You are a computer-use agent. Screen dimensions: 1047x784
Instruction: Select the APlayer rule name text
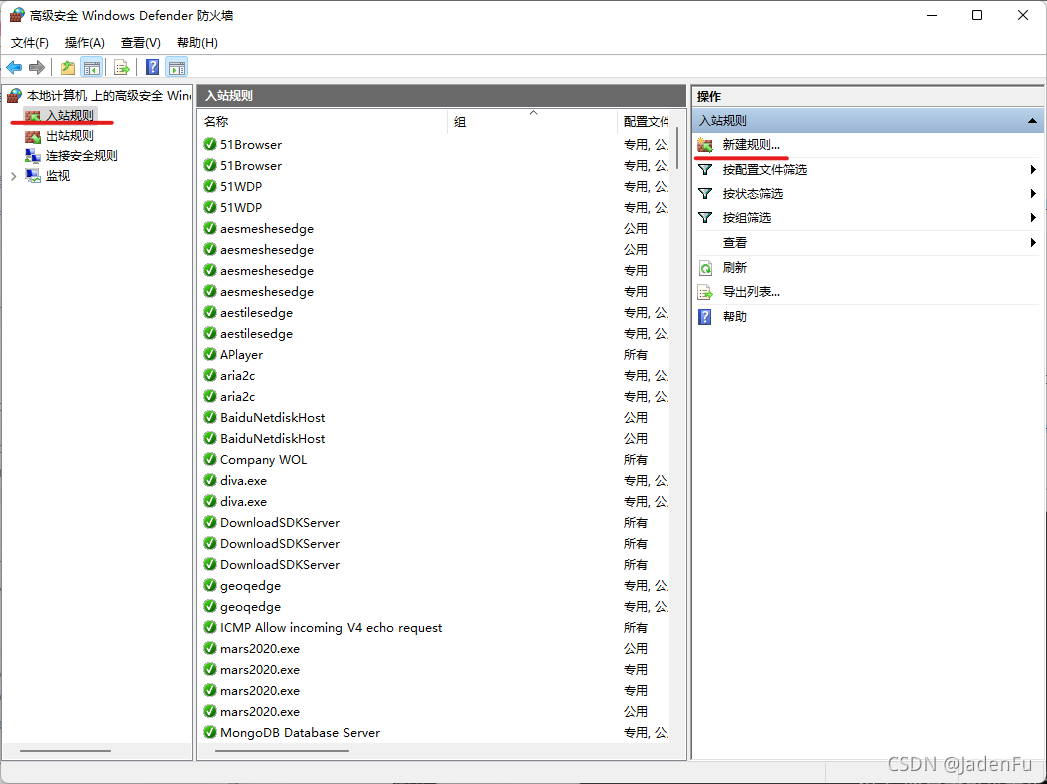point(242,355)
